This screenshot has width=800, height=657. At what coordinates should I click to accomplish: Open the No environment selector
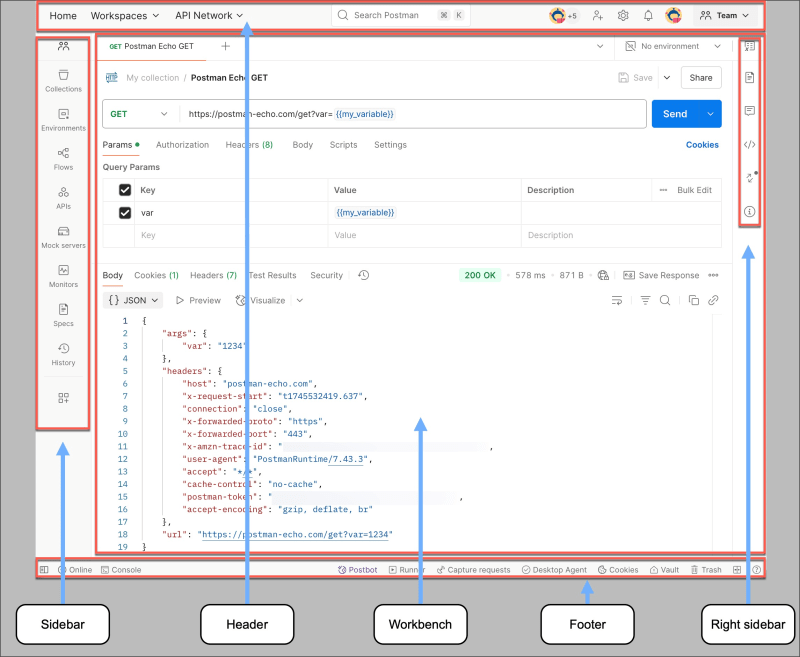(673, 46)
